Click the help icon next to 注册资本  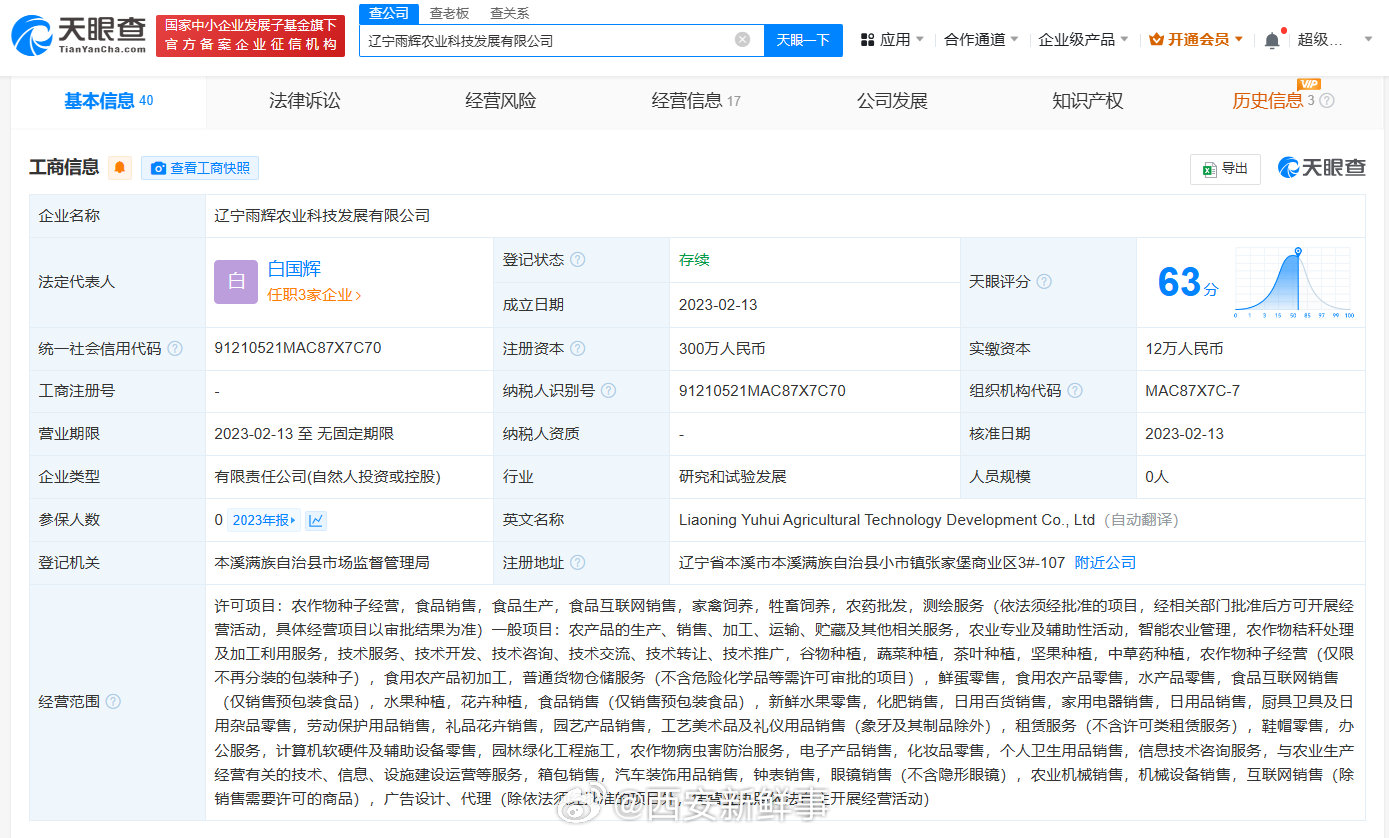577,349
